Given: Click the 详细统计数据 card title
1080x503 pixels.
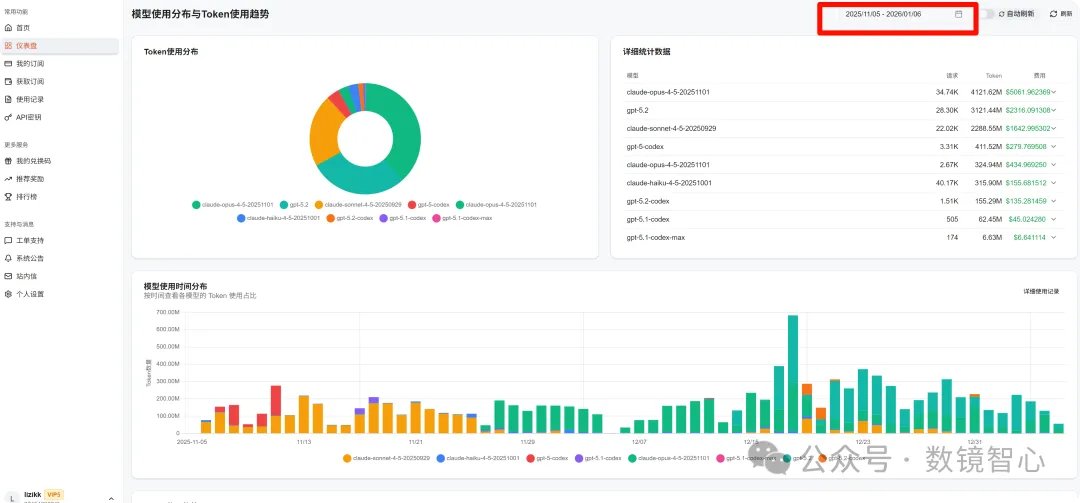Looking at the screenshot, I should pos(647,52).
